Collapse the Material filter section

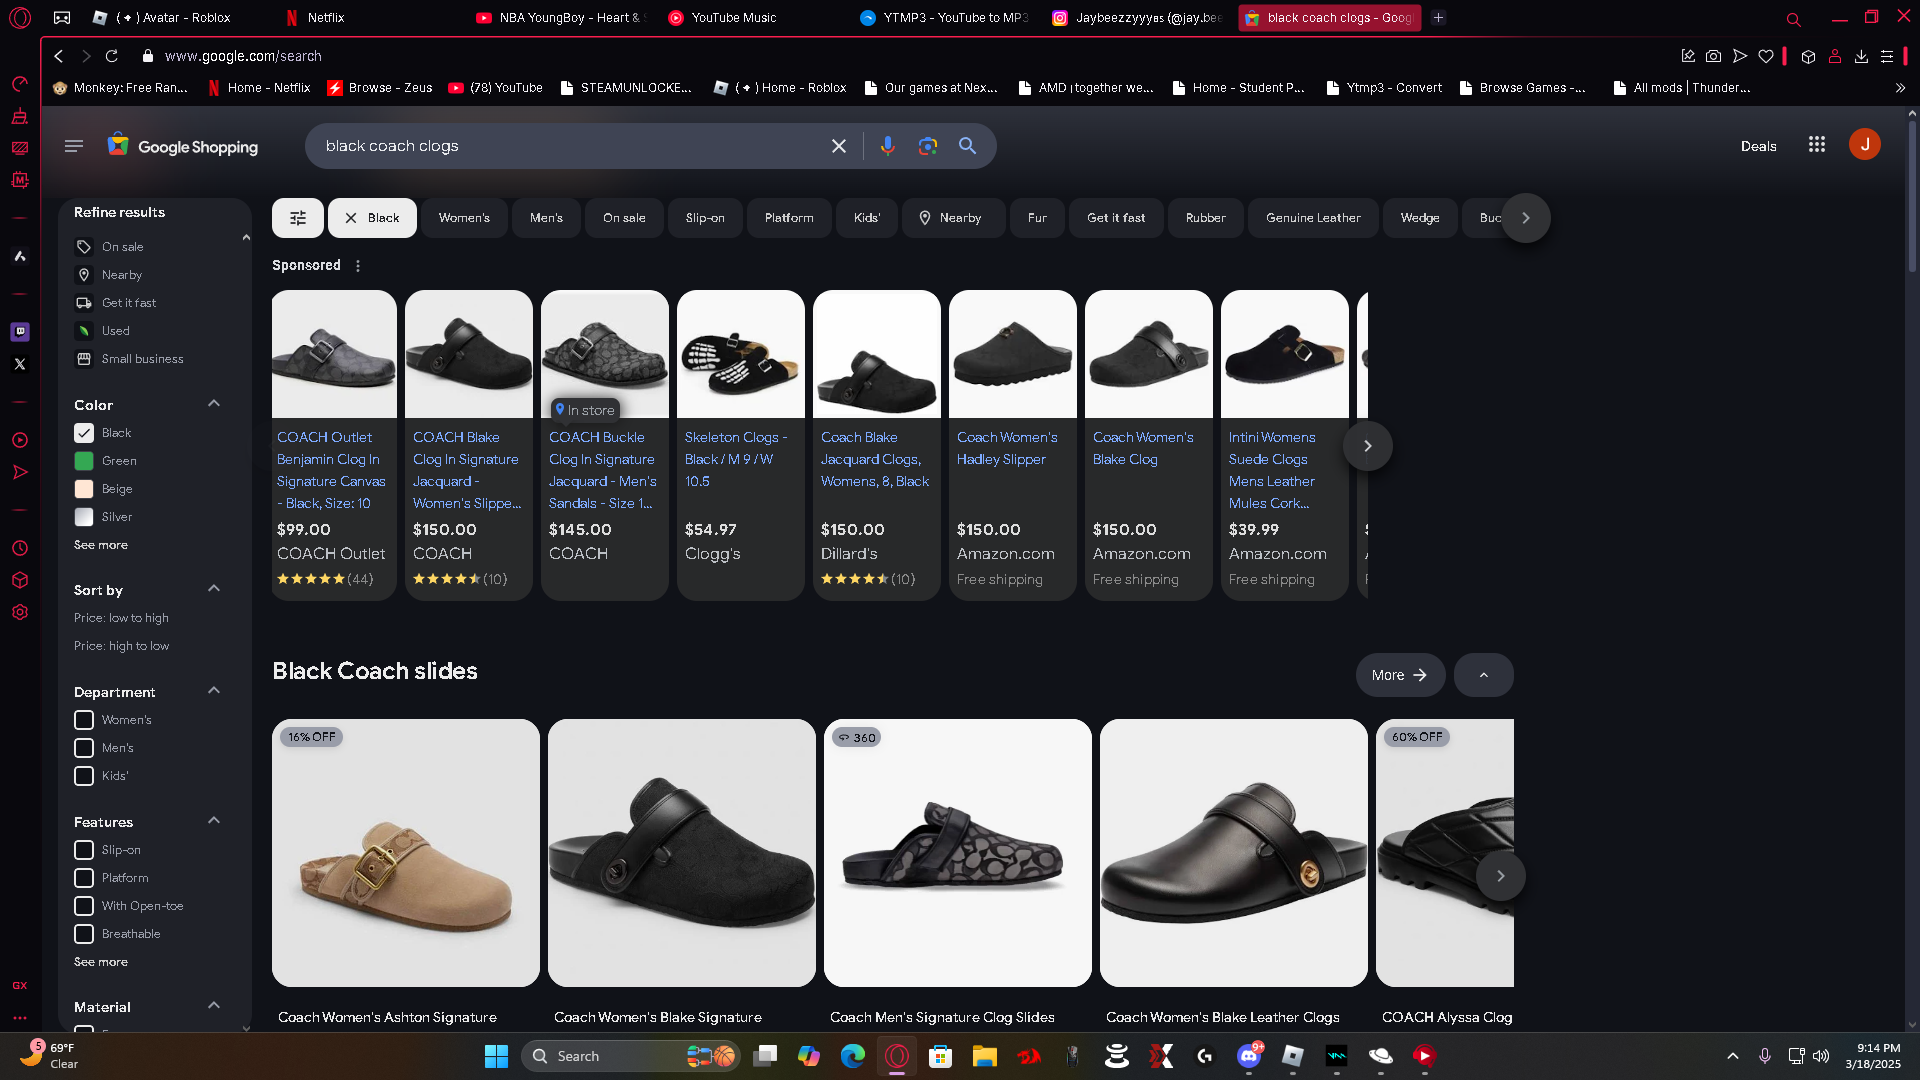(213, 1006)
